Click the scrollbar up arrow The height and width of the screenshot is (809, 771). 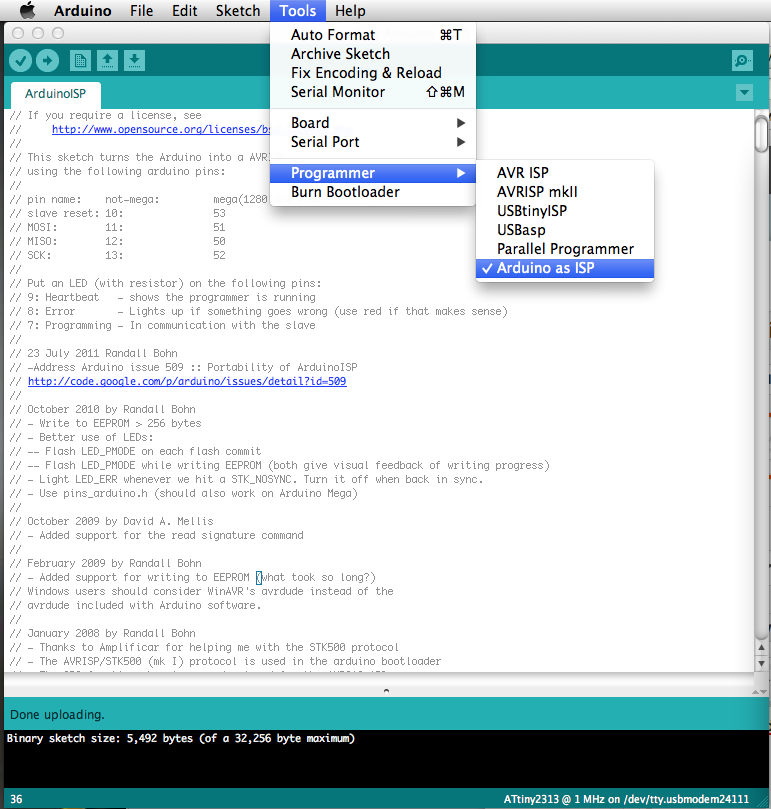tap(761, 647)
